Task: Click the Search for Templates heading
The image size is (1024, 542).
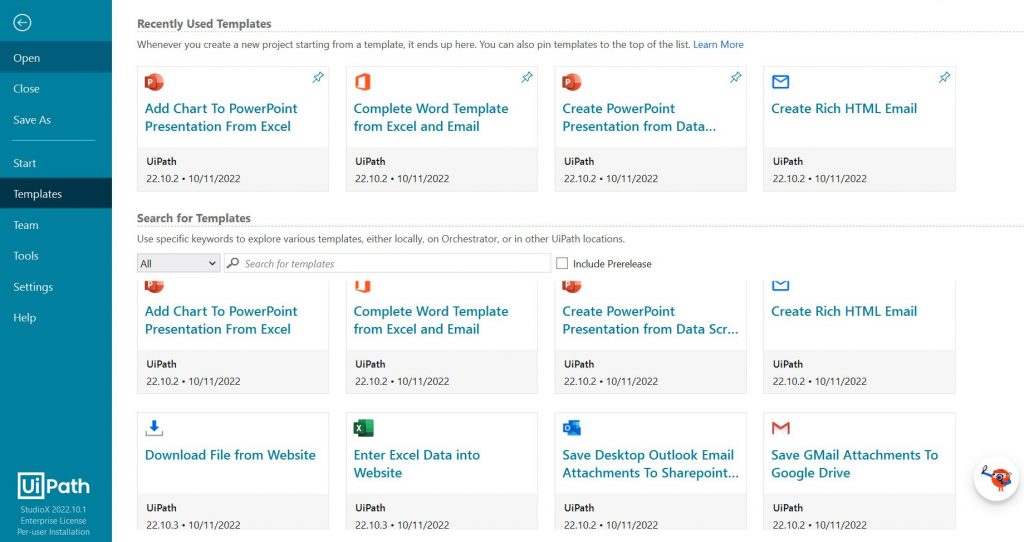Action: pos(194,218)
